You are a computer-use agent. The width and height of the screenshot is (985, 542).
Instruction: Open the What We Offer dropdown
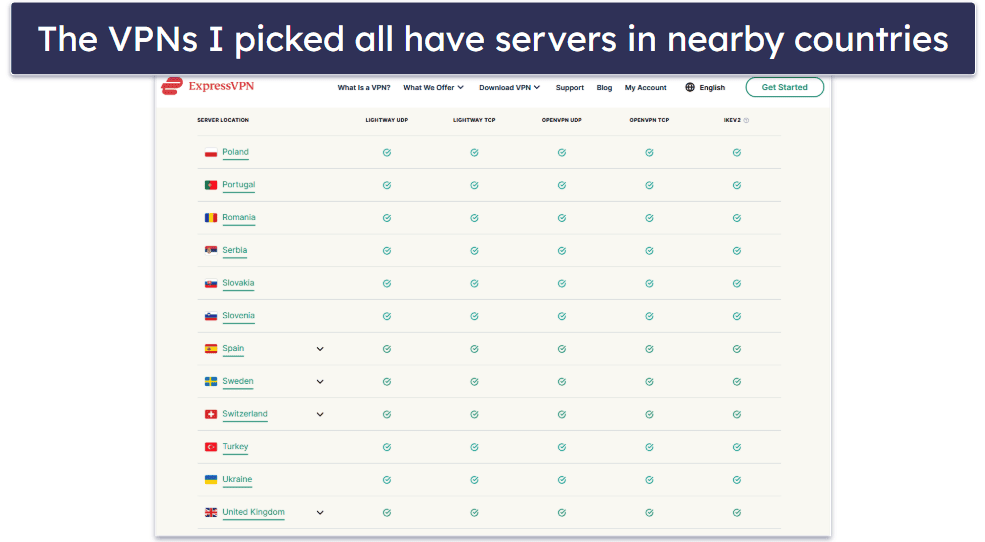click(433, 87)
